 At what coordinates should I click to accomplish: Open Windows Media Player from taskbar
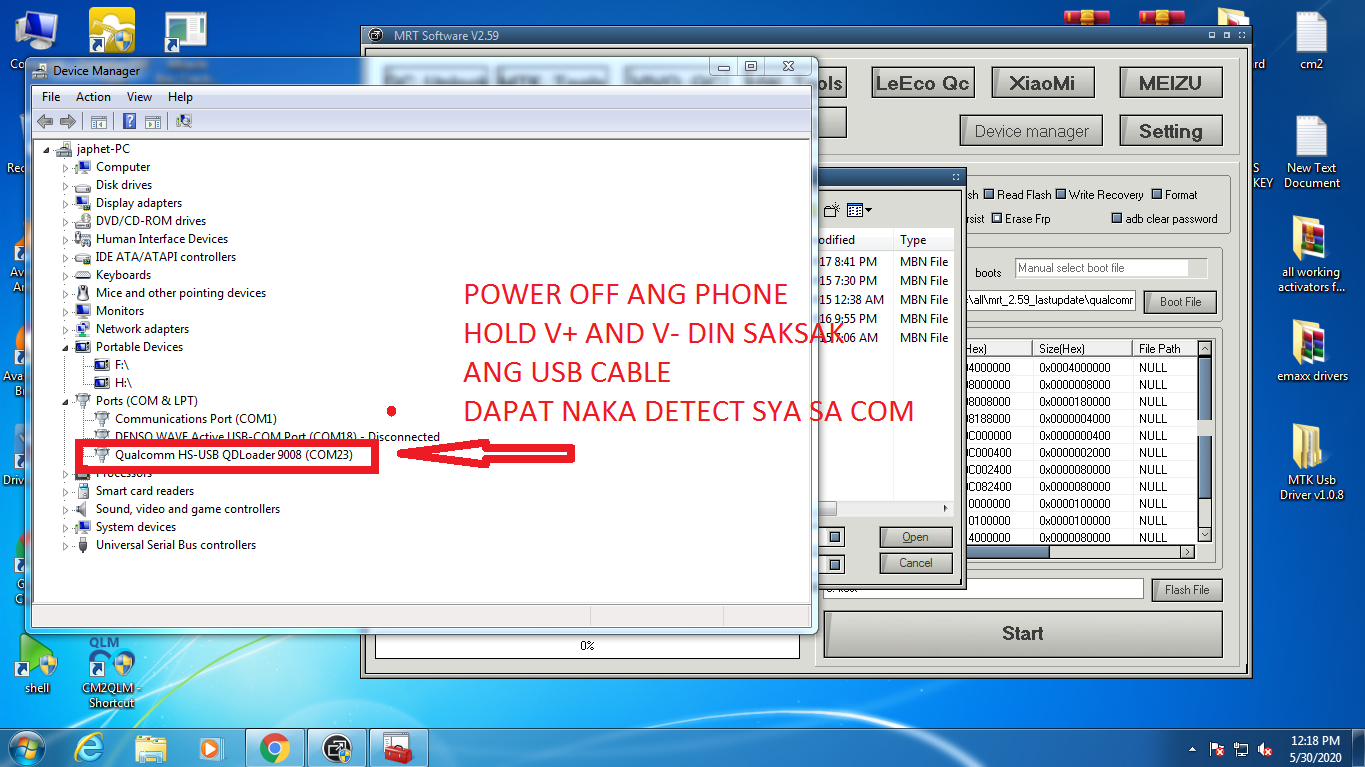click(210, 747)
